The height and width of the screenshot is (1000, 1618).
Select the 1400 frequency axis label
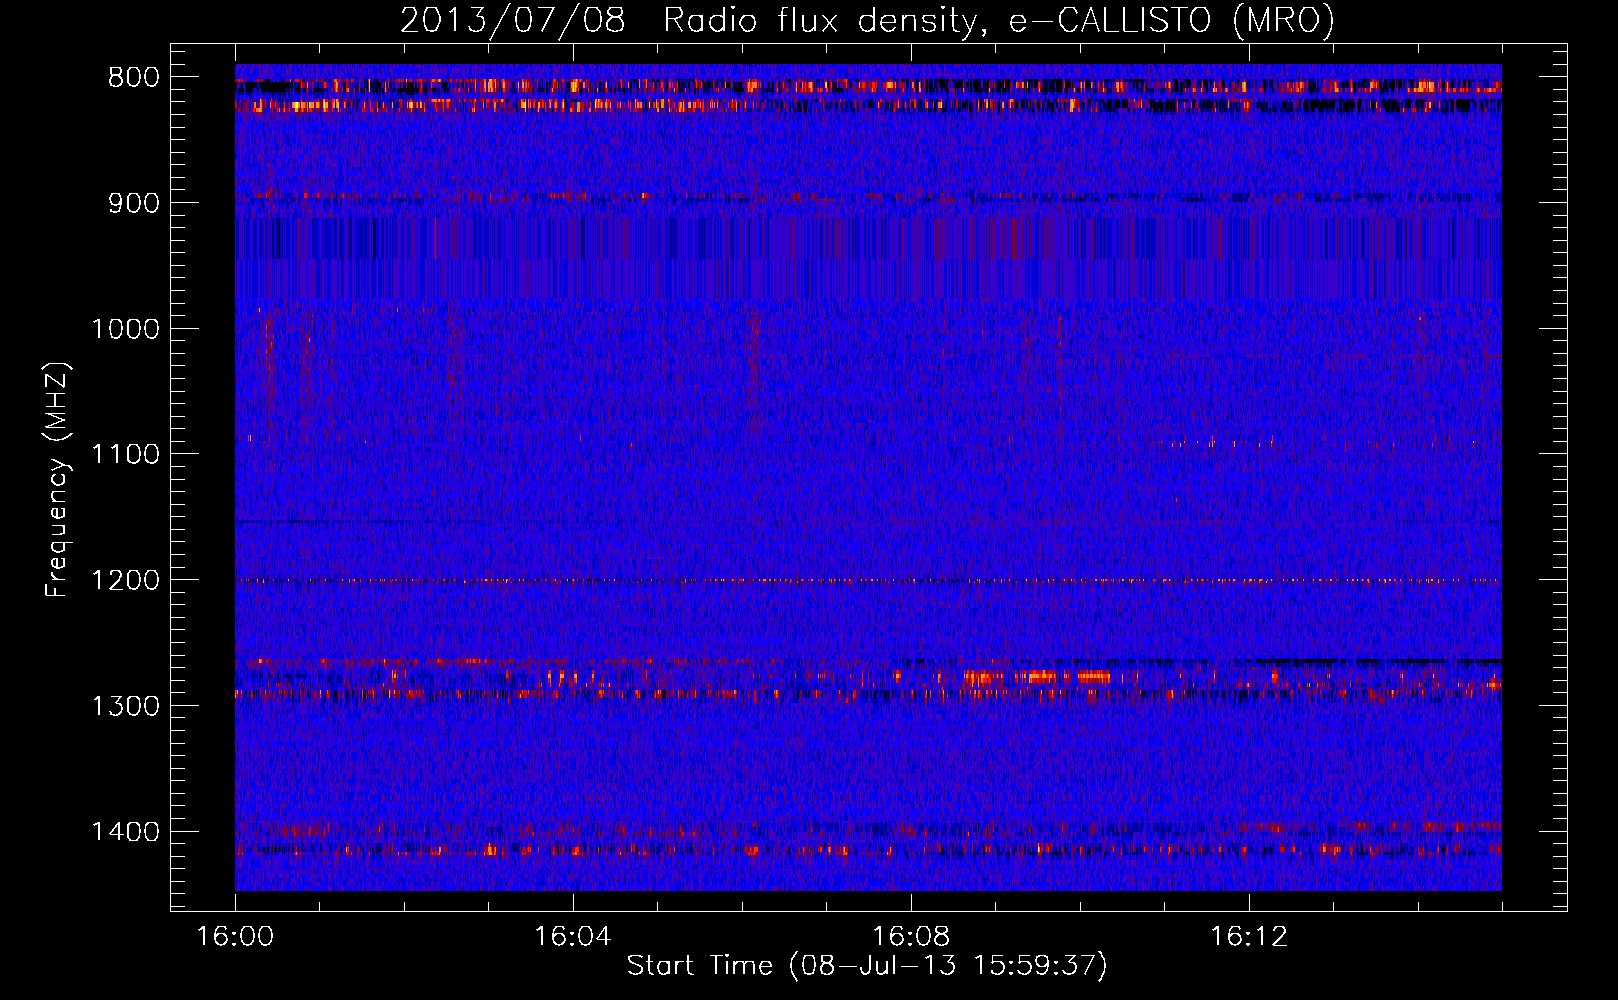click(125, 832)
